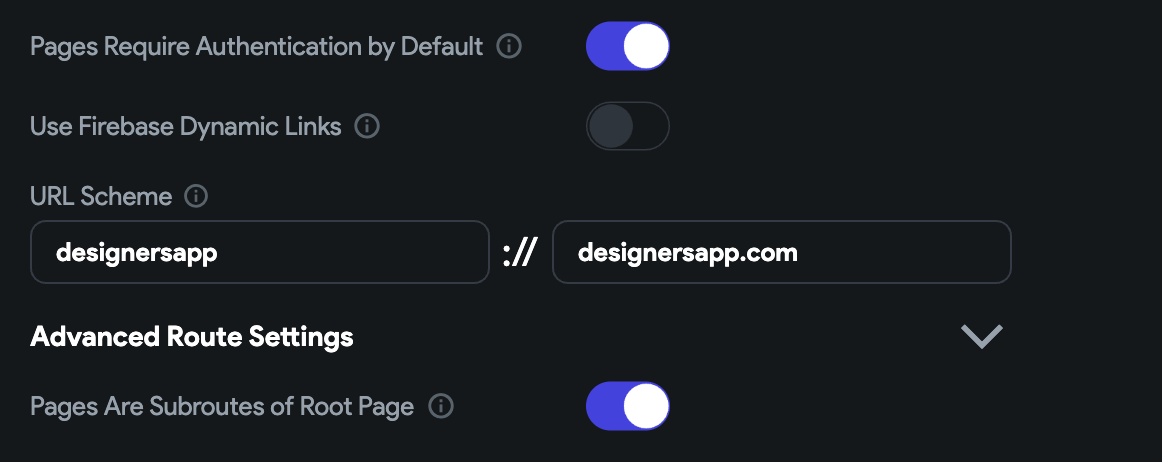This screenshot has height=462, width=1162.
Task: Disable Pages Require Authentication by Default toggle
Action: click(628, 46)
